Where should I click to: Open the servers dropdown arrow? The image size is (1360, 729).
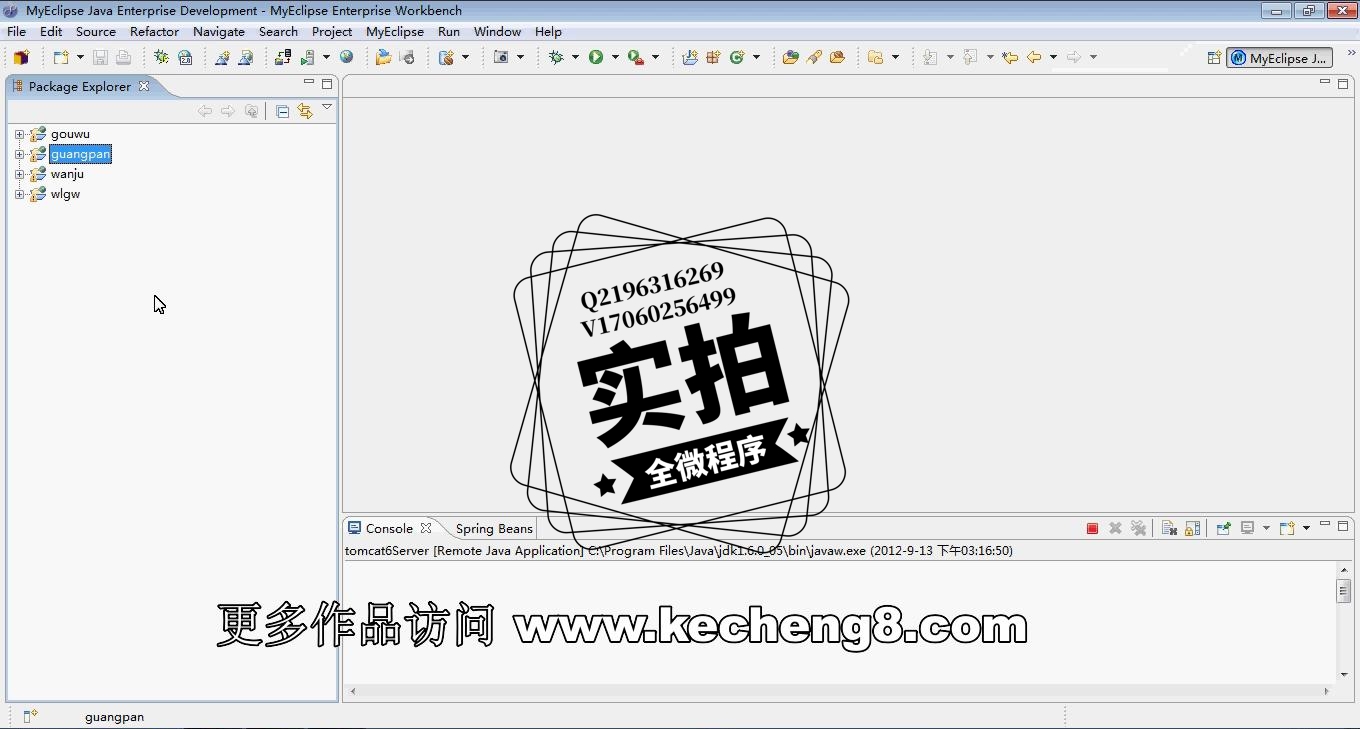tap(326, 57)
